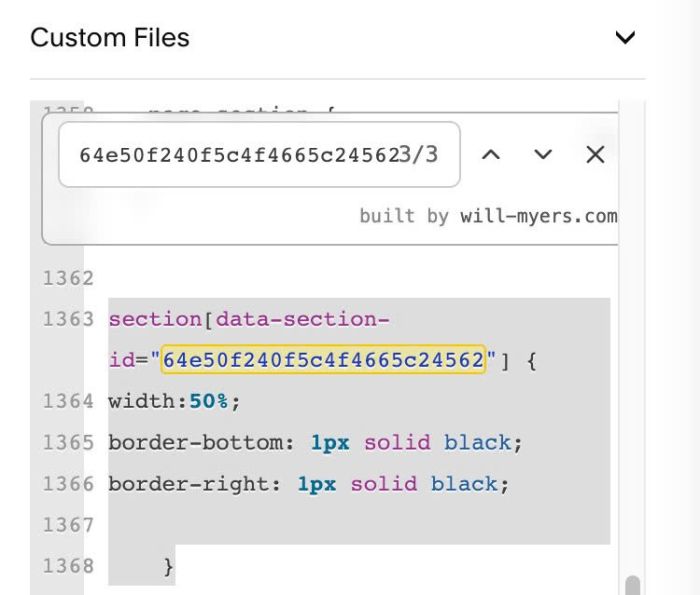The height and width of the screenshot is (595, 700).
Task: Click the vertical scrollbar thumb of editor
Action: coord(633,585)
